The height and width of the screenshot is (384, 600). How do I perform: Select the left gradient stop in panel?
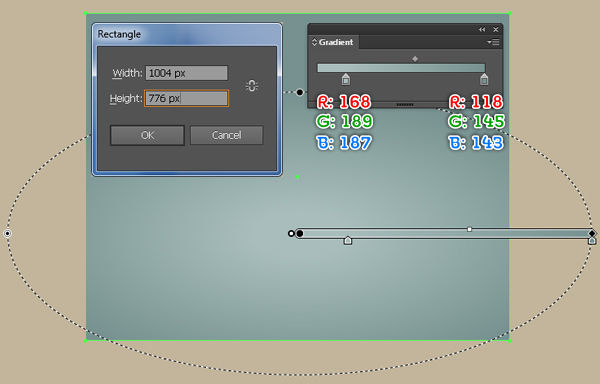click(x=346, y=79)
